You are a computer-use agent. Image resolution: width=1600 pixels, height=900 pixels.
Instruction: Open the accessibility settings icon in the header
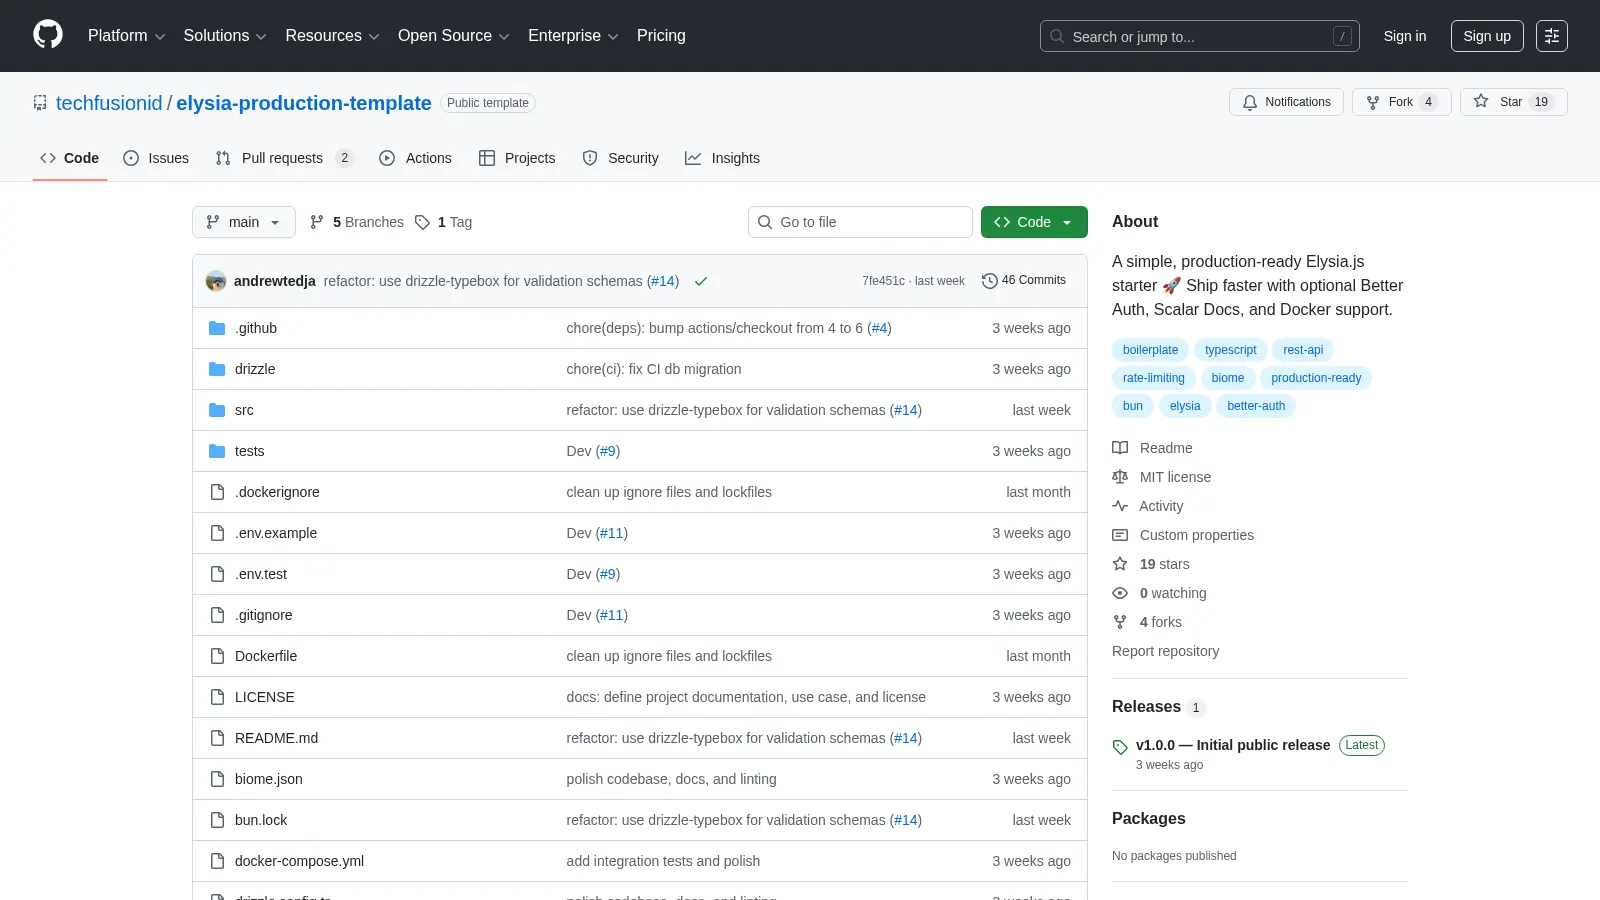[1552, 36]
